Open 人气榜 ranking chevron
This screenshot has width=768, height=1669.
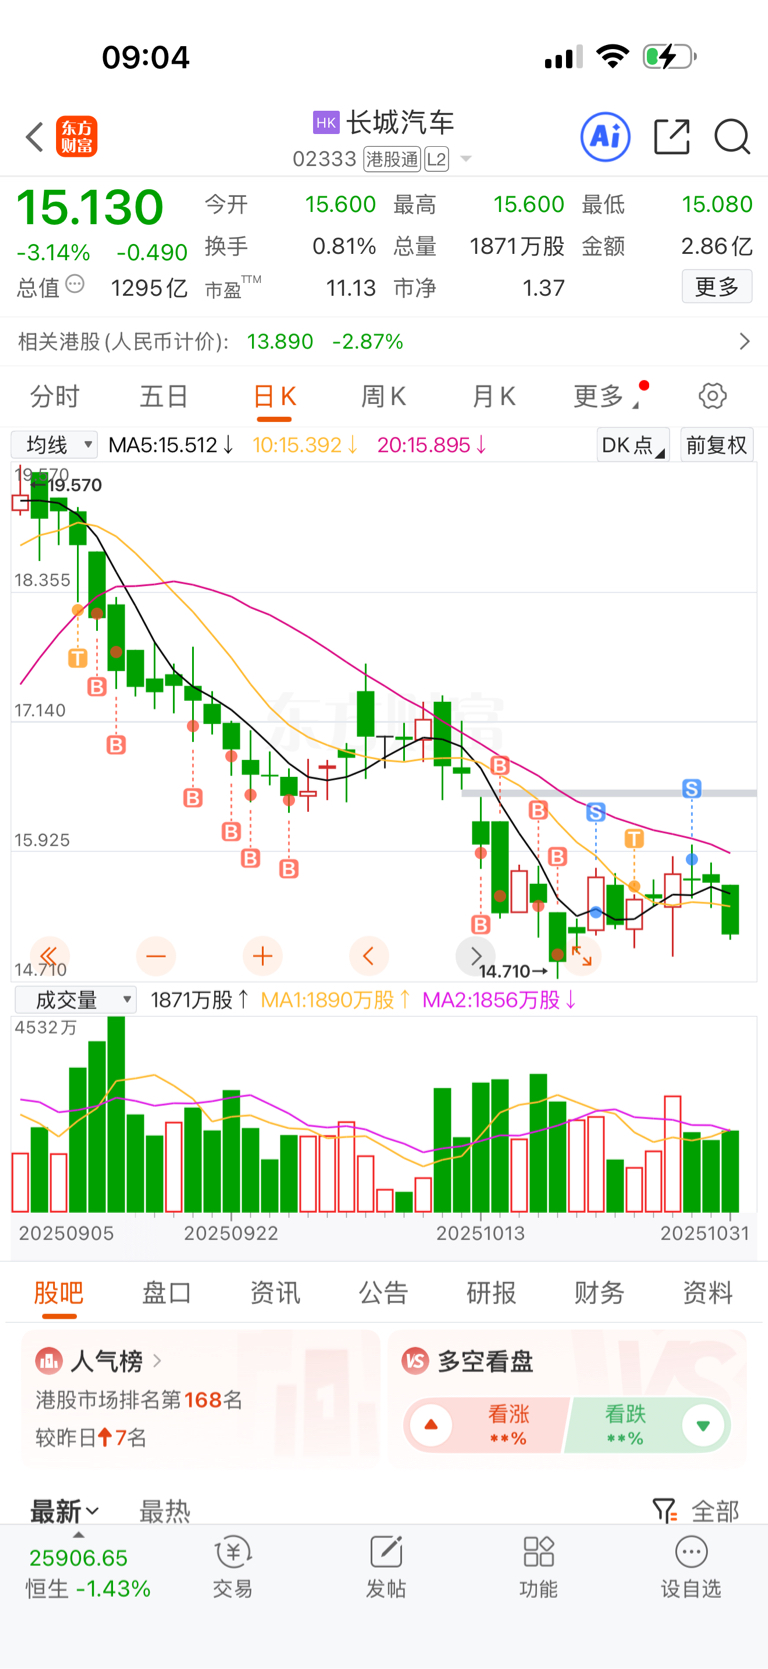pyautogui.click(x=157, y=1361)
